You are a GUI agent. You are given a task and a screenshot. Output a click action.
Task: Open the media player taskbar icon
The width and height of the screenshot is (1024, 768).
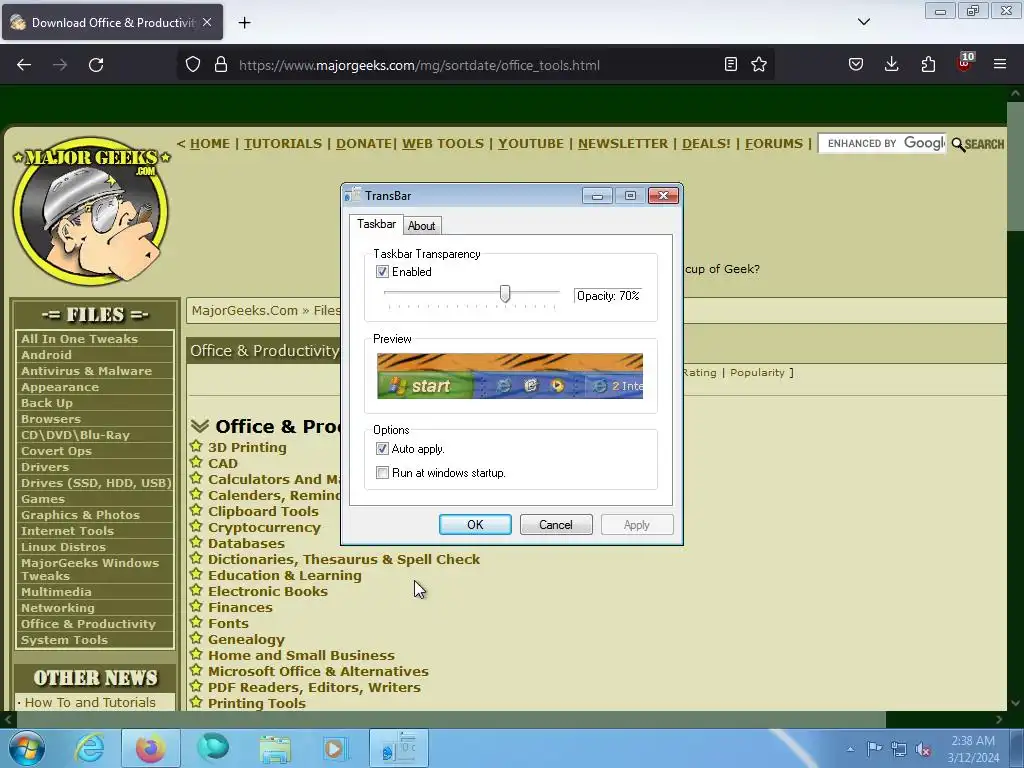[x=336, y=748]
